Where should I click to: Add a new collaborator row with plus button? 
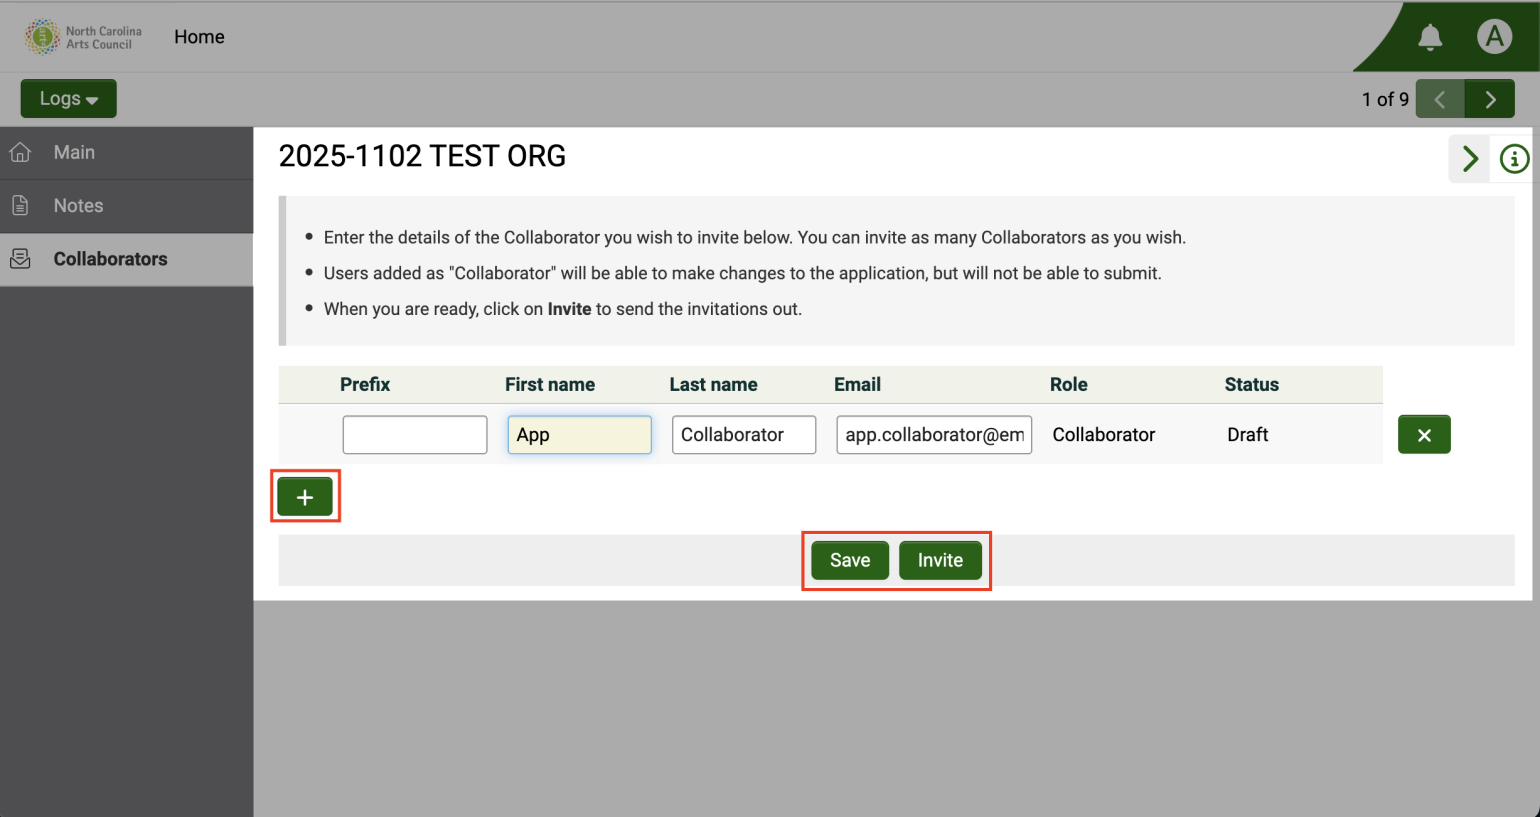(x=305, y=496)
